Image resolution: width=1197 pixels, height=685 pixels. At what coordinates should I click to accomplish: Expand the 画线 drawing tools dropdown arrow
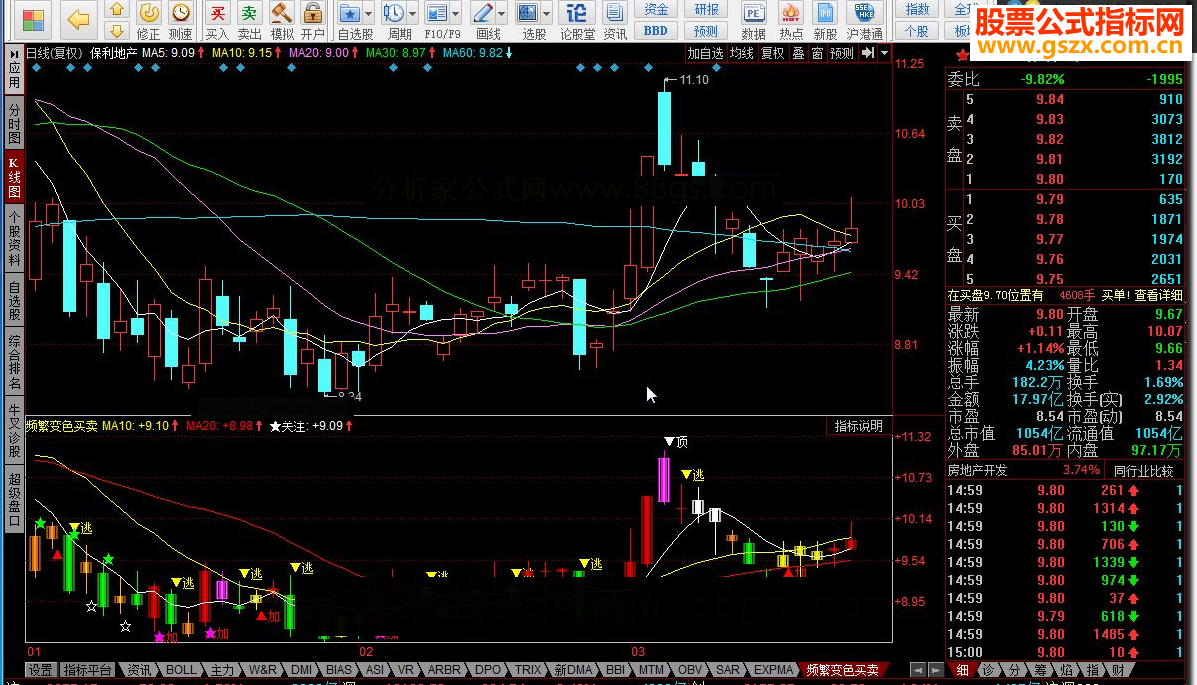503,14
